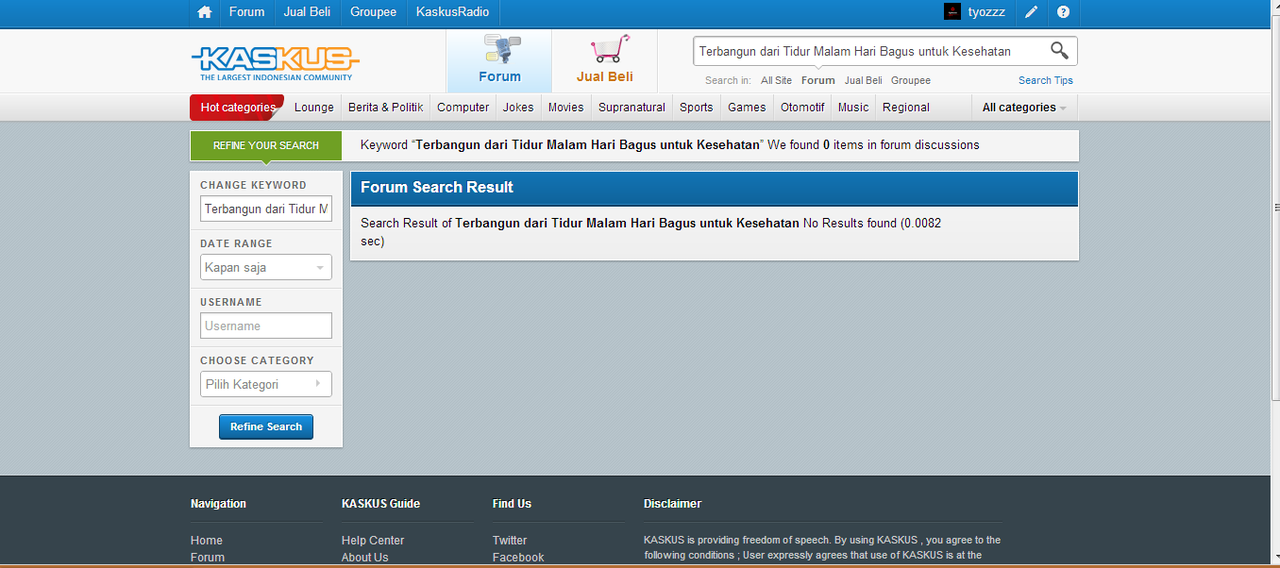Click the main search text field
The height and width of the screenshot is (568, 1280).
870,51
